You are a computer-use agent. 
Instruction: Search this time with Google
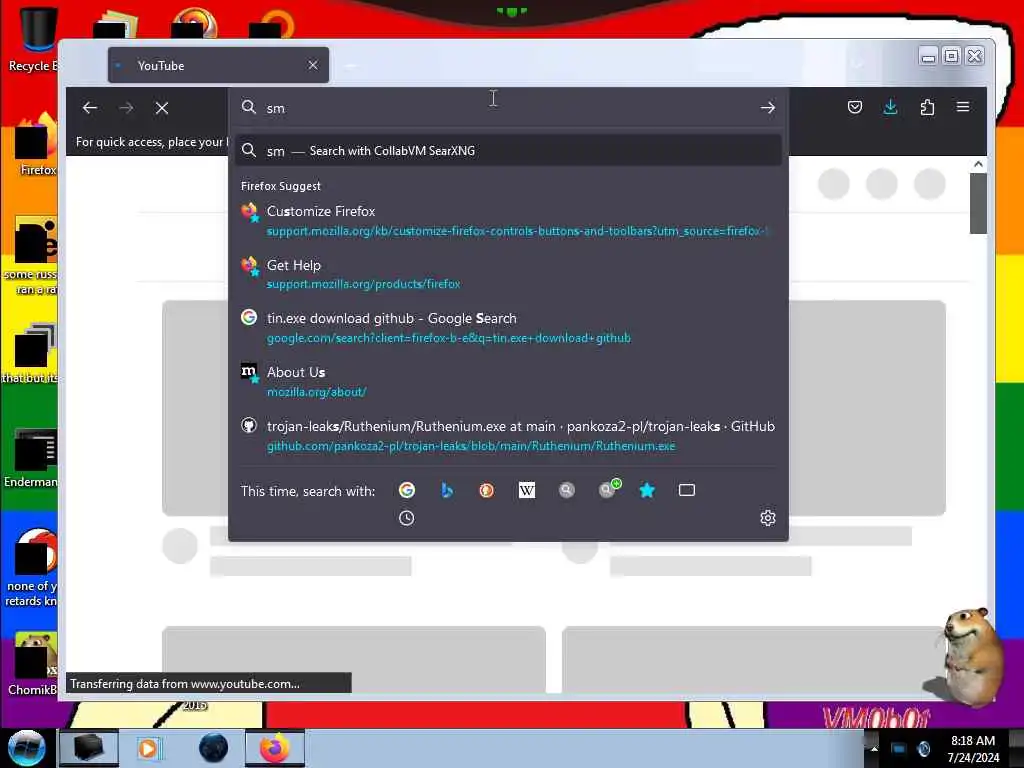pyautogui.click(x=407, y=490)
